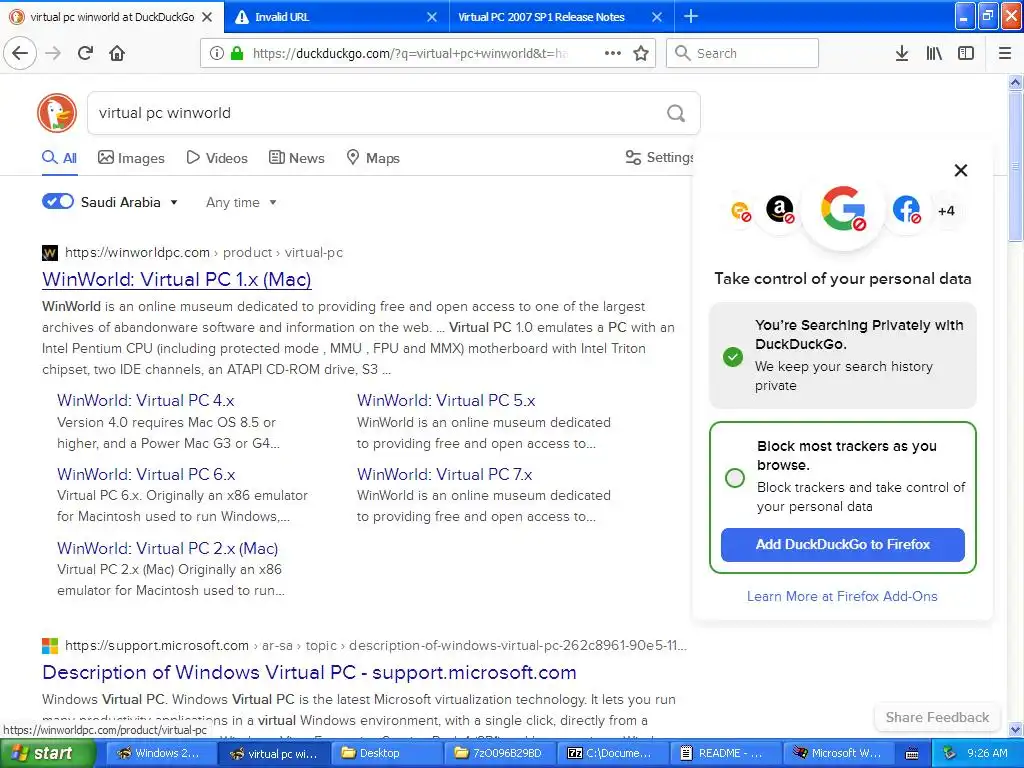The height and width of the screenshot is (768, 1024).
Task: Close the Virtual PC 2007 Release Notes tab
Action: pos(657,17)
